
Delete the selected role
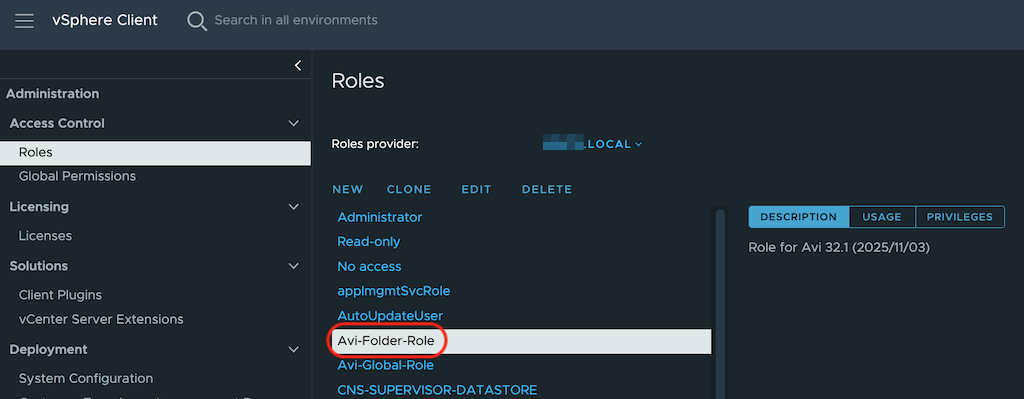547,189
